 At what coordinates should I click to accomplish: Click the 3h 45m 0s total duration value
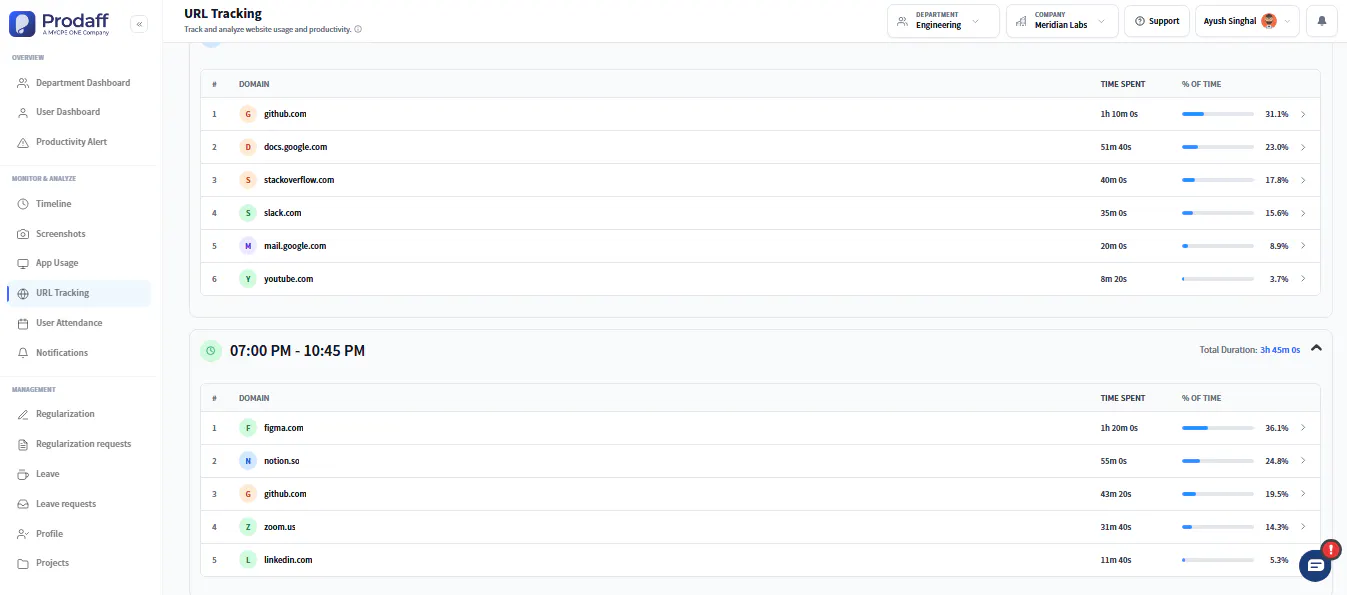click(1280, 350)
